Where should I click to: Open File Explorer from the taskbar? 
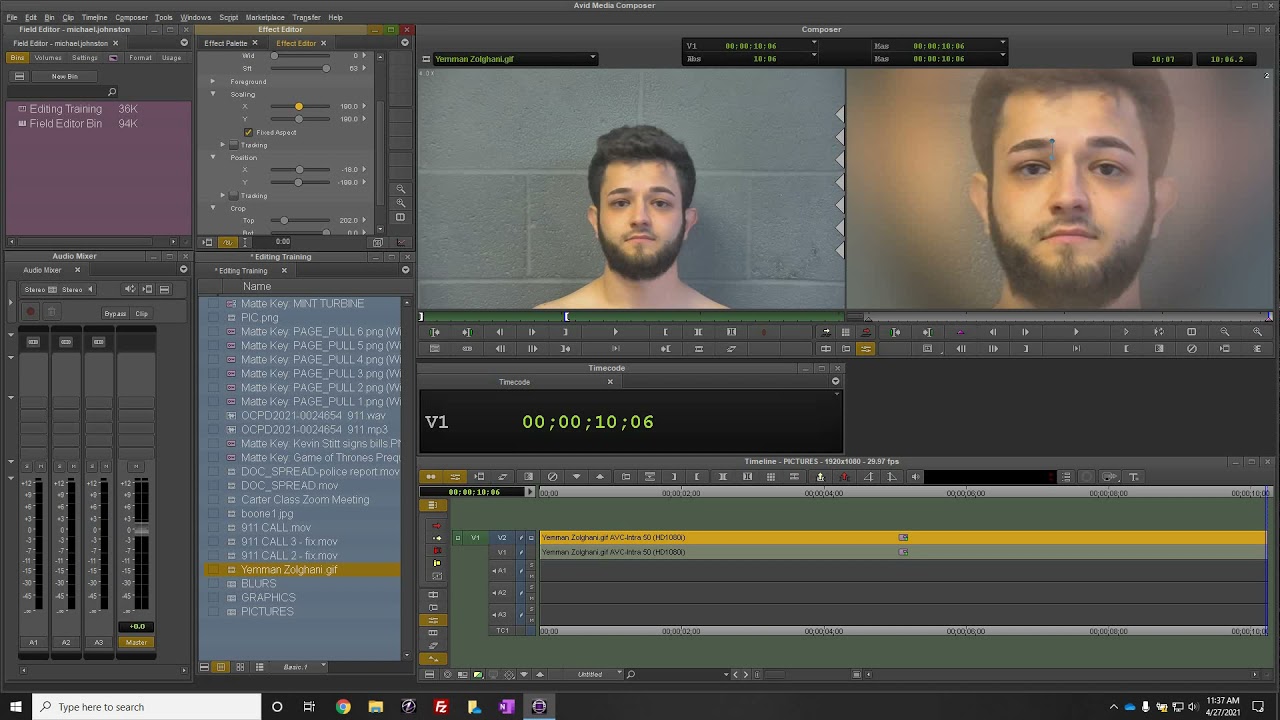(x=376, y=707)
